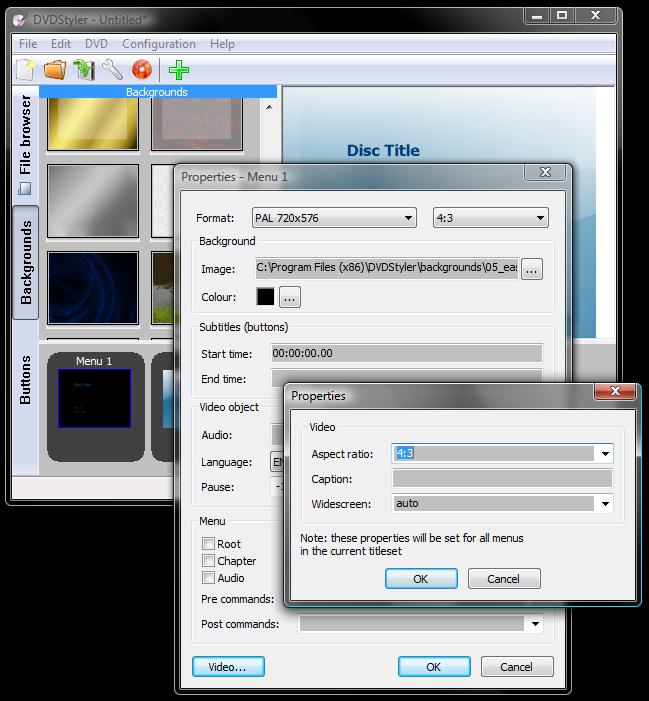Open DVD options via the wrench icon

coord(112,70)
